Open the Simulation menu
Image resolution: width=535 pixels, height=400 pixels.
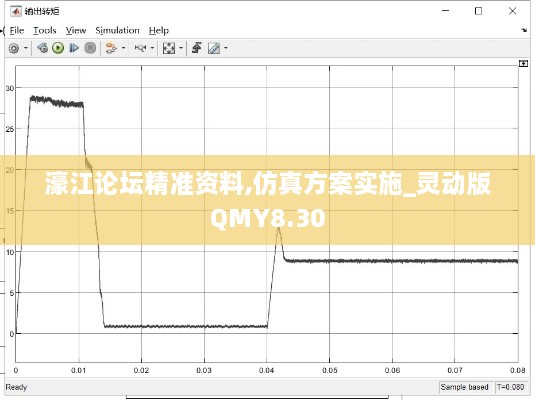point(117,31)
